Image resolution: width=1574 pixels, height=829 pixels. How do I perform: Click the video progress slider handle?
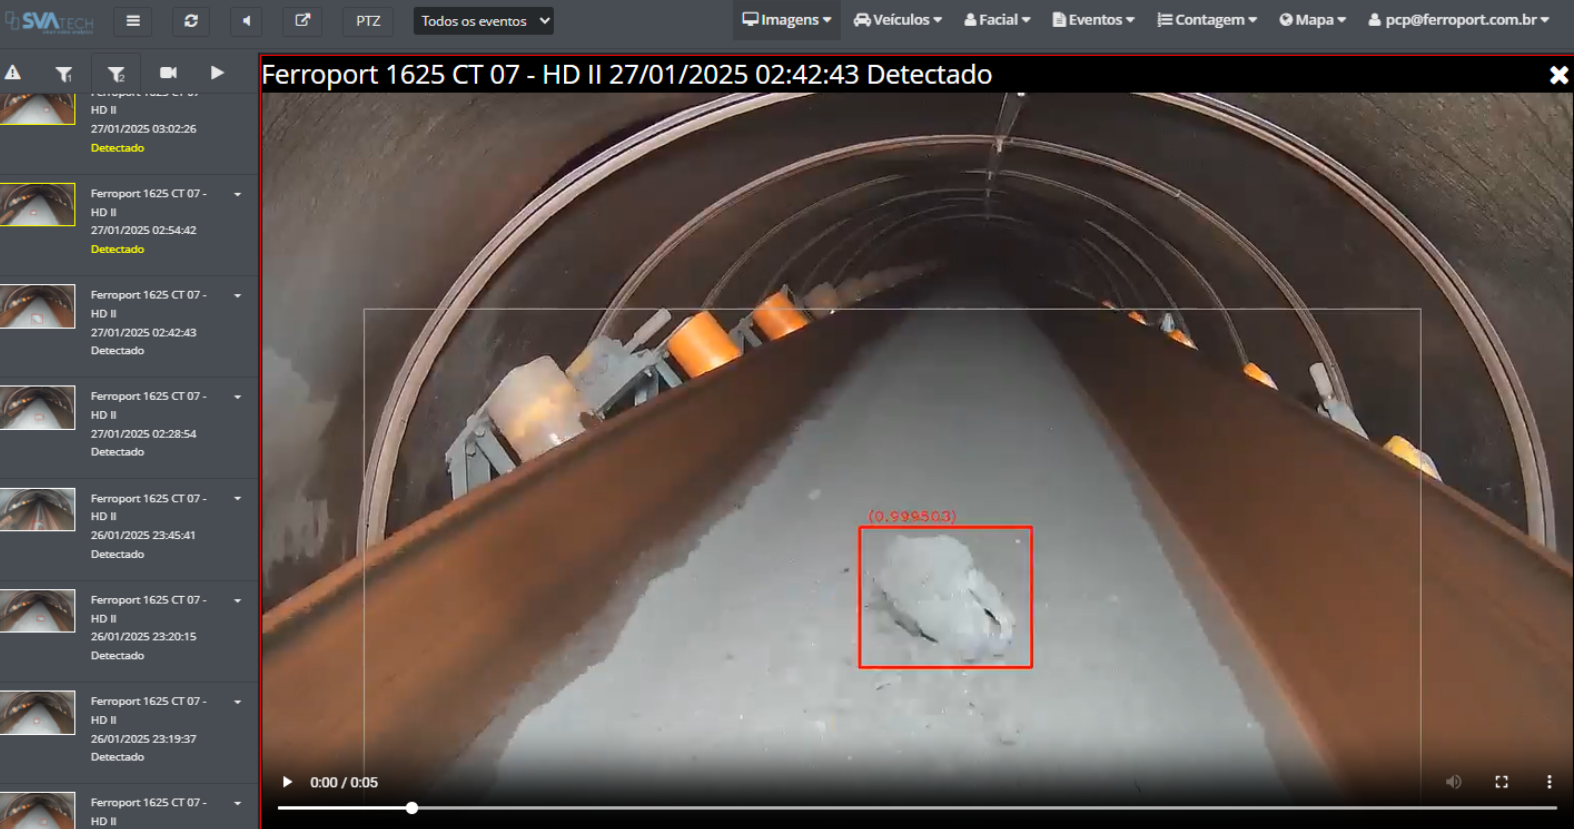tap(412, 808)
